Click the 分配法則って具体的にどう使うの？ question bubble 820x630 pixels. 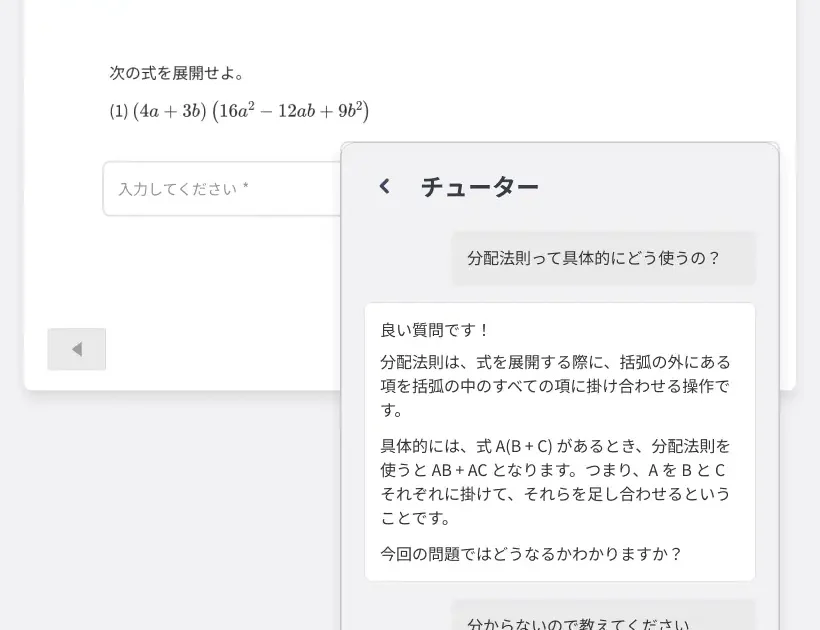click(x=604, y=257)
